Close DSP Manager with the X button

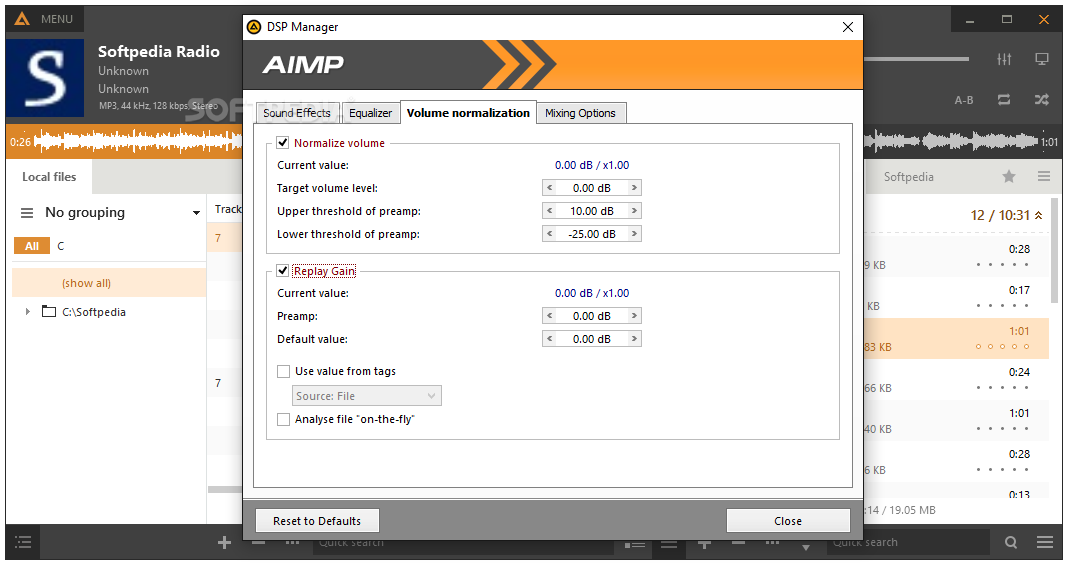pos(847,27)
